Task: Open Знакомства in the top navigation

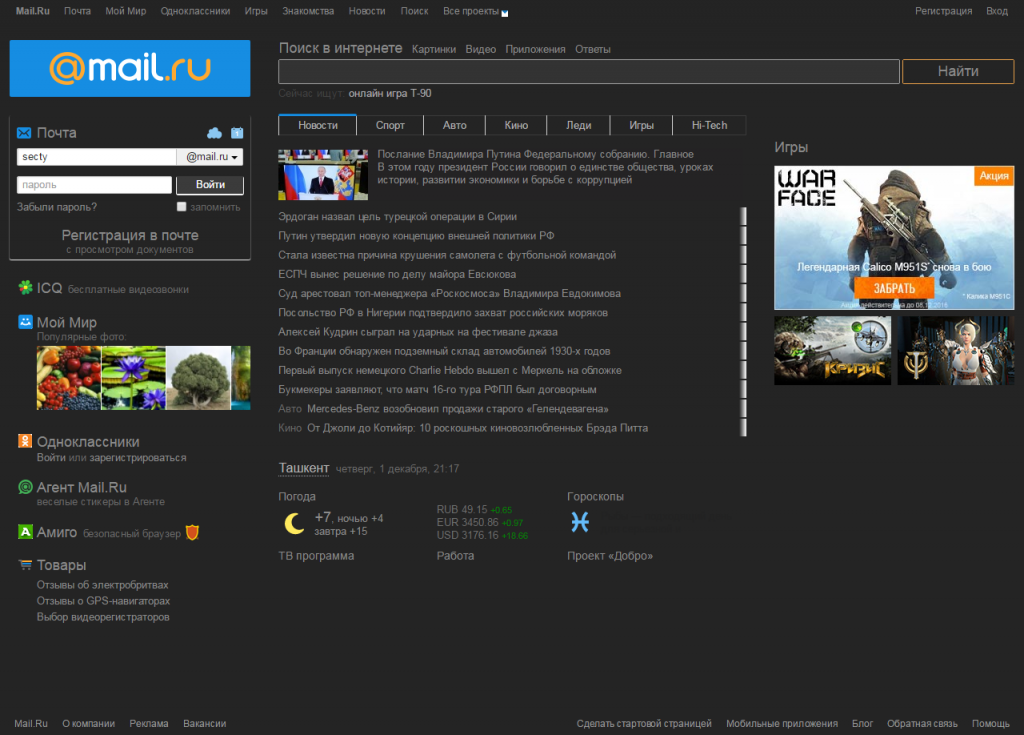Action: point(308,11)
